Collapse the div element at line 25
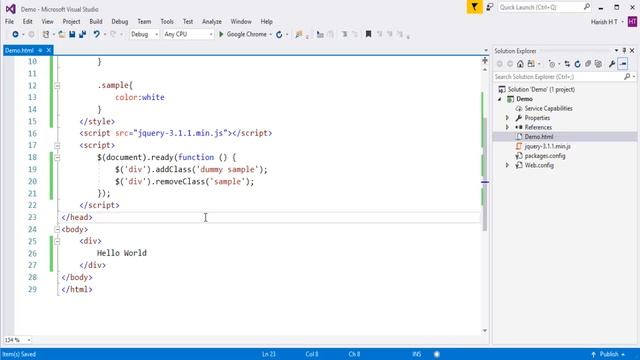The width and height of the screenshot is (640, 360). coord(57,242)
